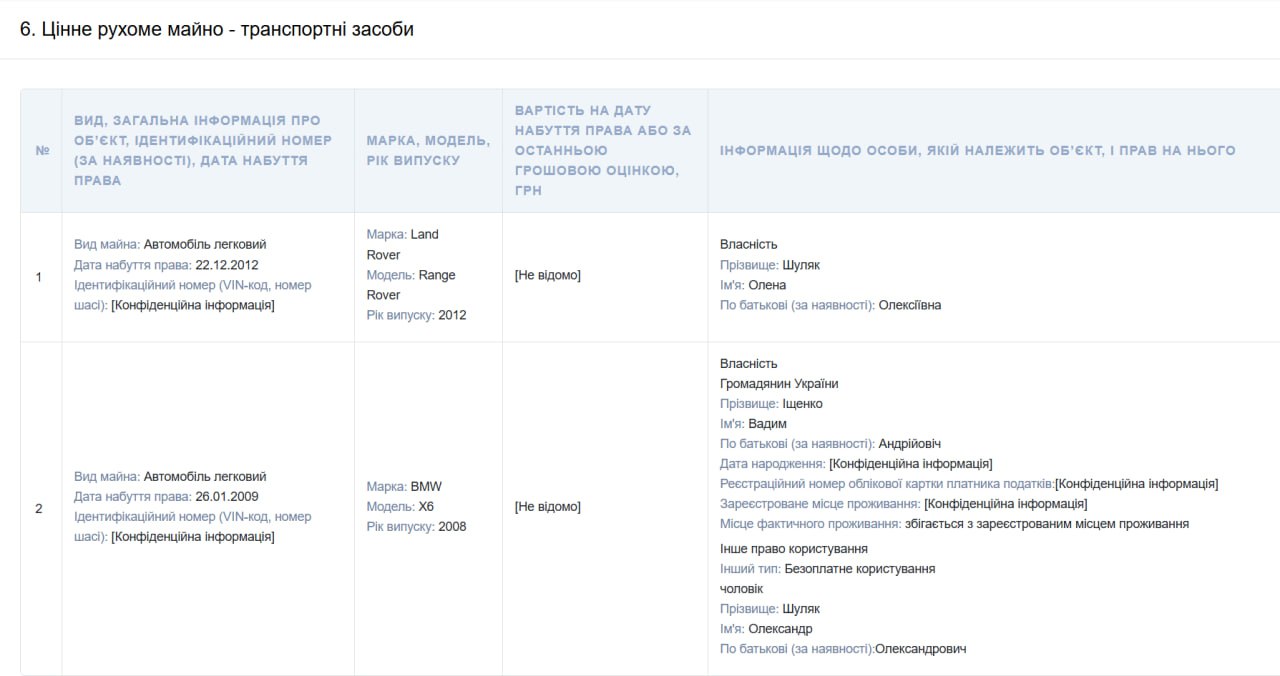The width and height of the screenshot is (1280, 676).
Task: Click heading "6. Цінне рухоме майно - транспортні засоби"
Action: 217,29
